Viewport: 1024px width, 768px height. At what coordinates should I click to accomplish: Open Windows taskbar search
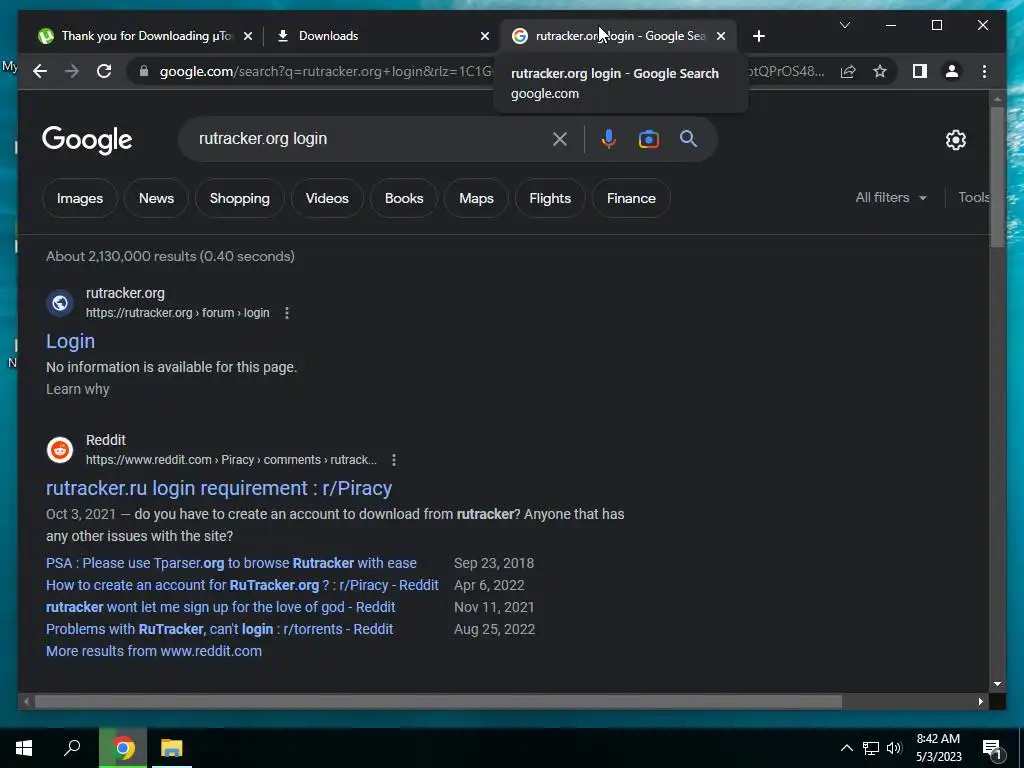72,748
